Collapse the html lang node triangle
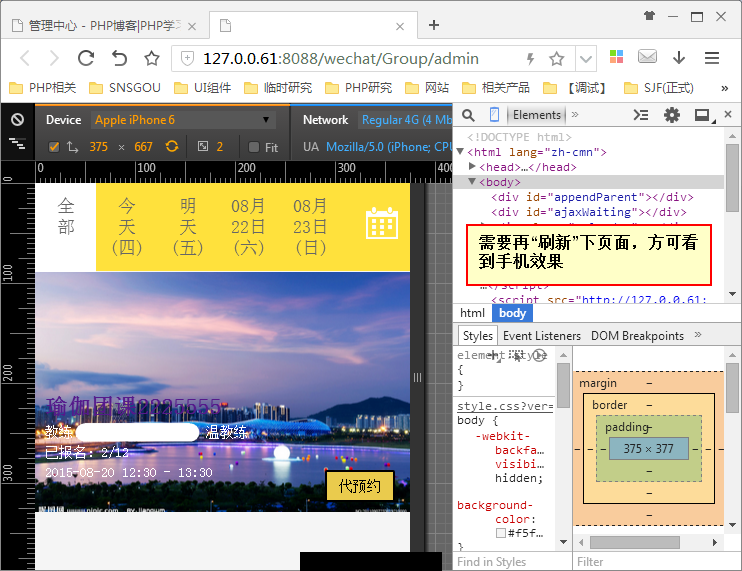This screenshot has height=571, width=742. pos(460,151)
